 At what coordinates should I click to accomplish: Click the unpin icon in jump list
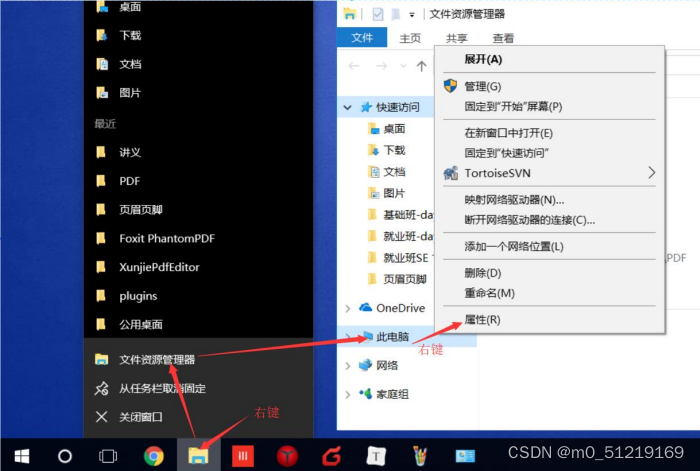(101, 388)
